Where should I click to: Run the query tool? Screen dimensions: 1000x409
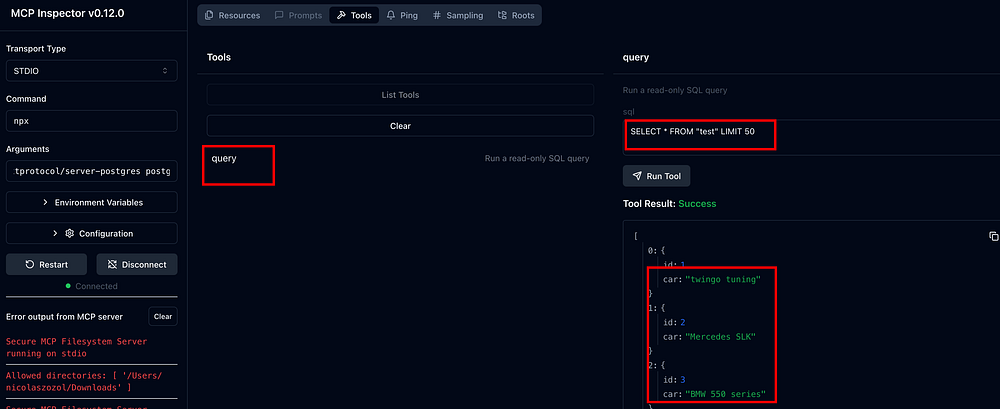point(656,175)
